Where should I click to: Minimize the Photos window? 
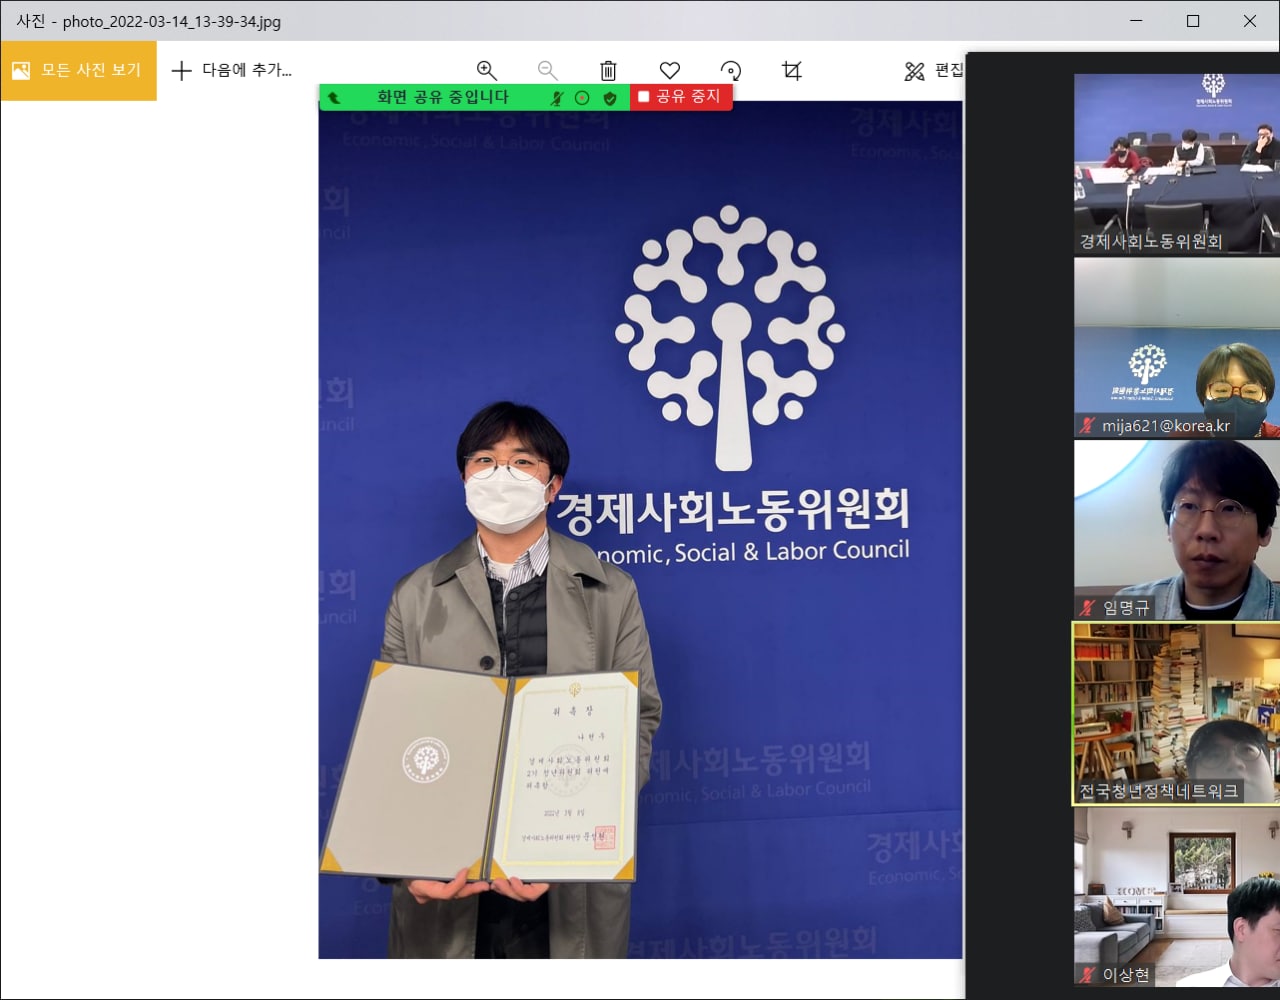(x=1136, y=20)
